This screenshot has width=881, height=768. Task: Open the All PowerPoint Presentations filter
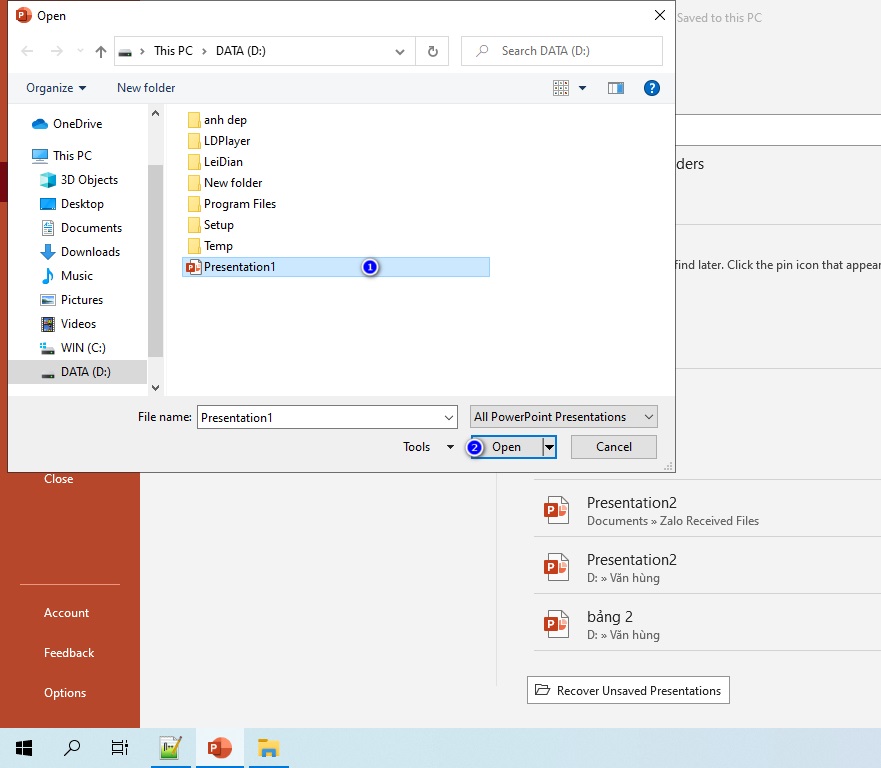tap(563, 417)
